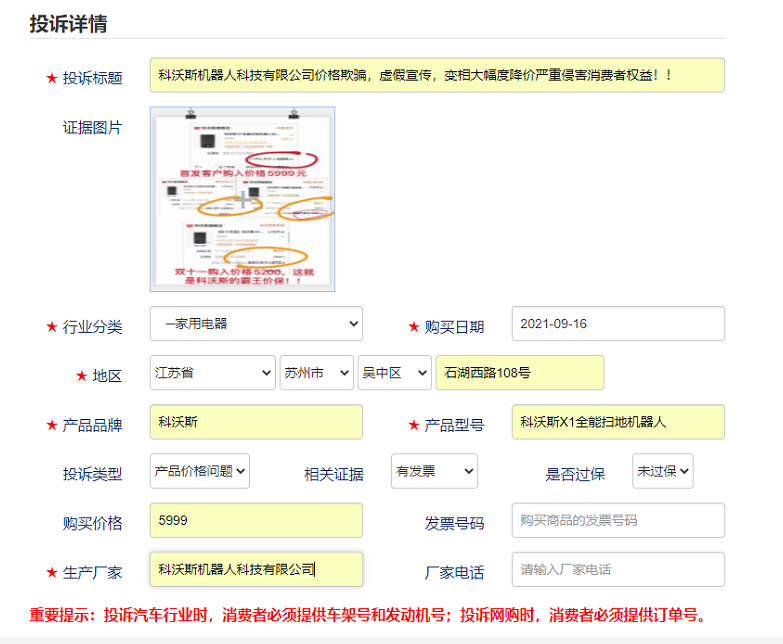The width and height of the screenshot is (783, 644).
Task: Click the 投诉标题 field label
Action: coord(92,78)
